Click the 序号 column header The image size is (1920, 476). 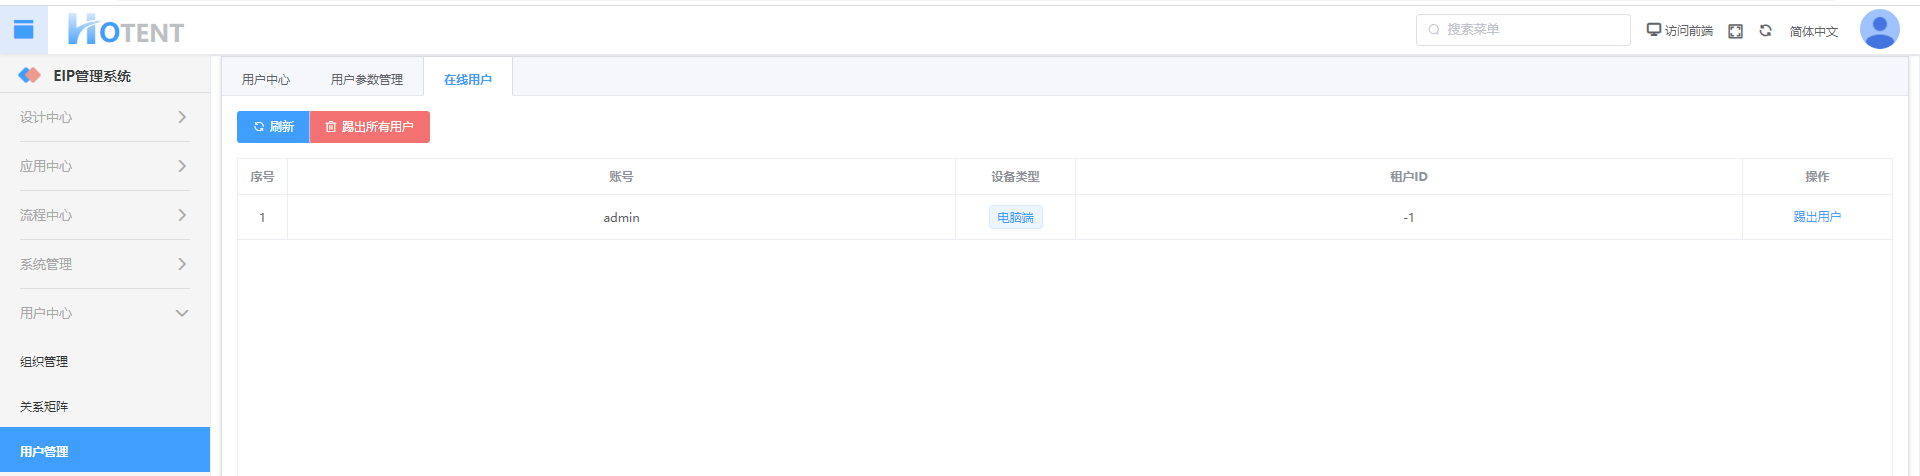262,177
